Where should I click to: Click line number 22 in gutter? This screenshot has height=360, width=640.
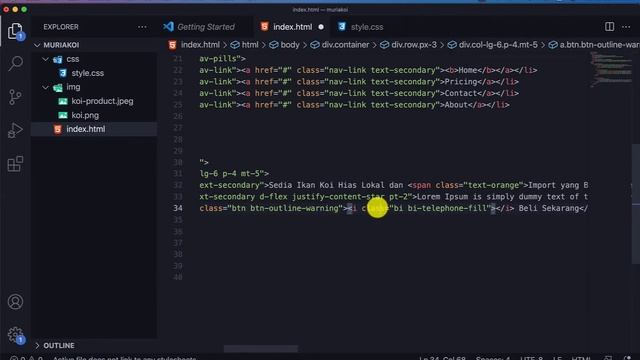click(178, 70)
